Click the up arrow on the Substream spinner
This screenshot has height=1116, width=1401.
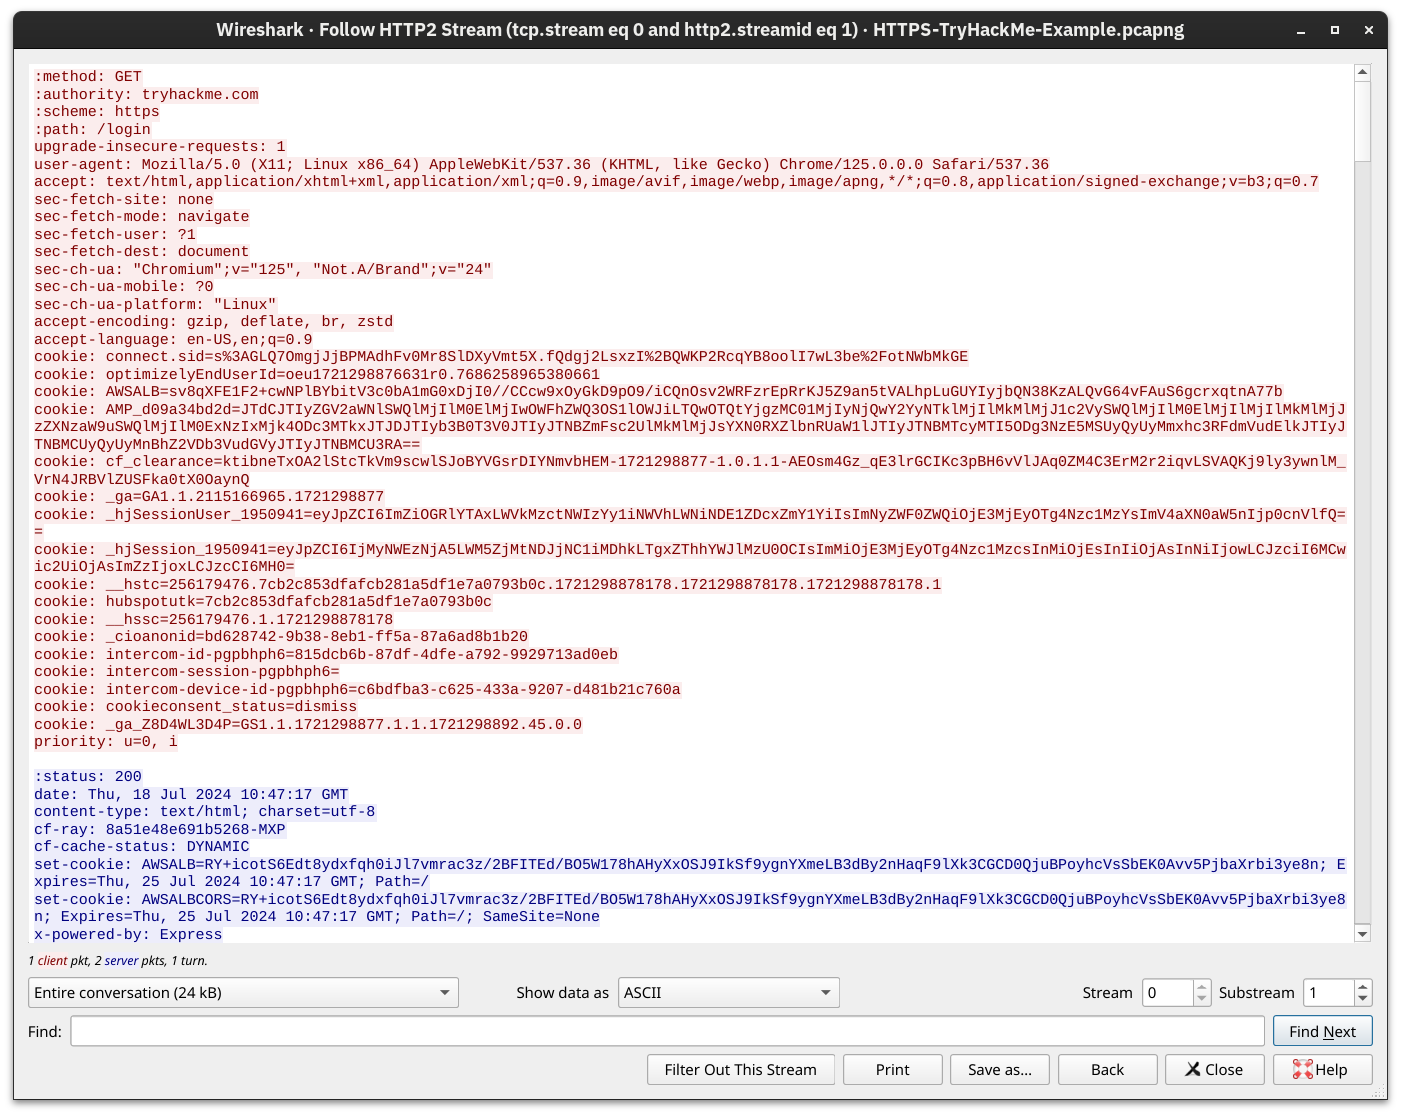[1365, 986]
